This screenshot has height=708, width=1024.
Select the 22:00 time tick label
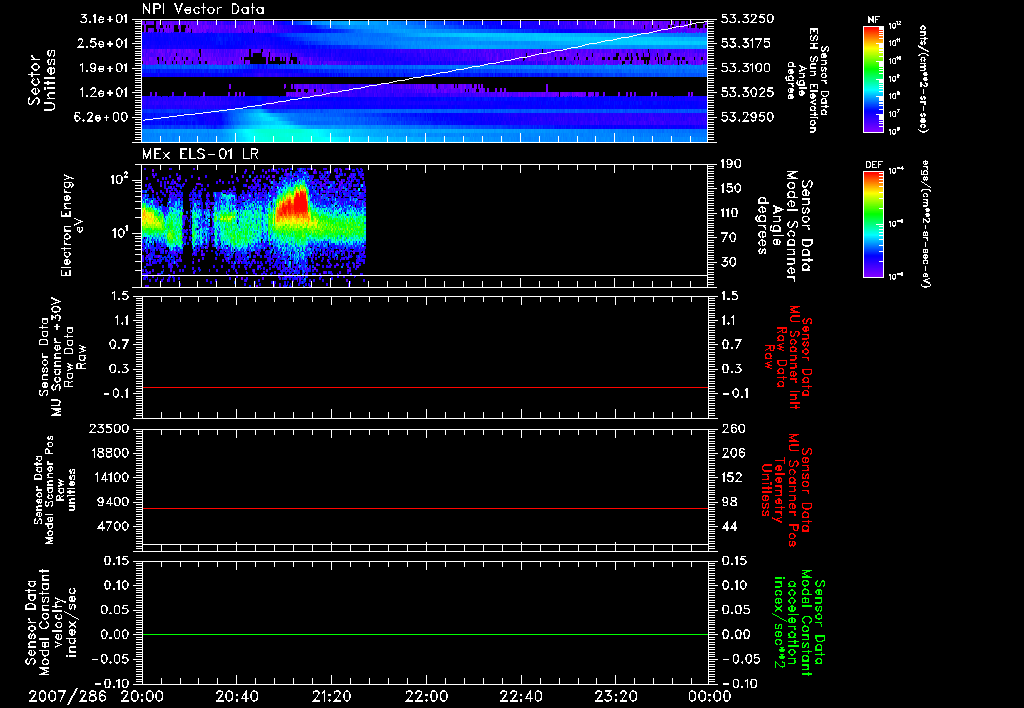426,696
